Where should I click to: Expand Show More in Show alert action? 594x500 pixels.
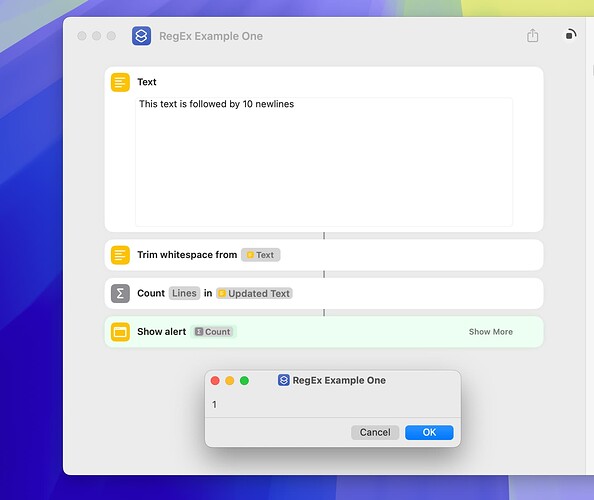(x=491, y=332)
